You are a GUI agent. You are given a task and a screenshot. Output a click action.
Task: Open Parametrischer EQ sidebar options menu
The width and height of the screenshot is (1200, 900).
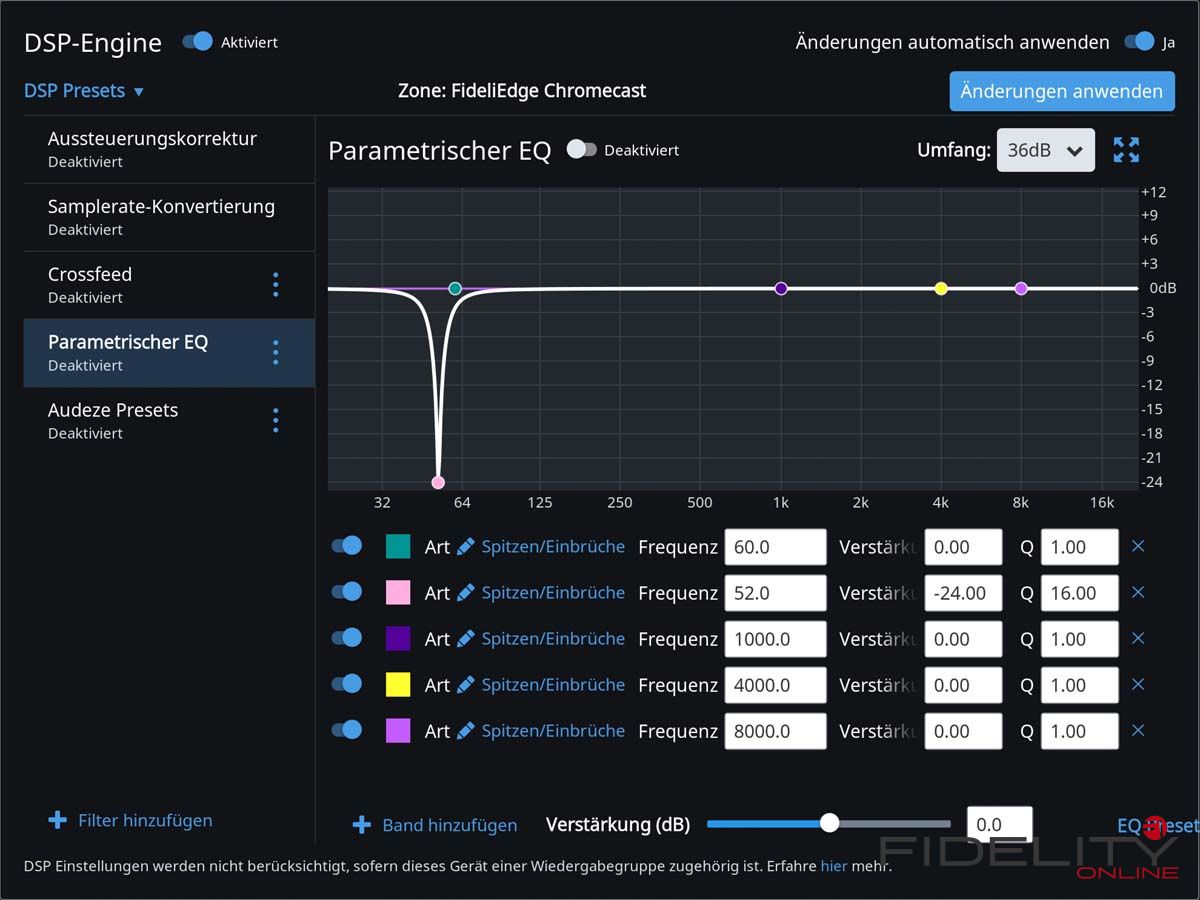click(x=276, y=353)
